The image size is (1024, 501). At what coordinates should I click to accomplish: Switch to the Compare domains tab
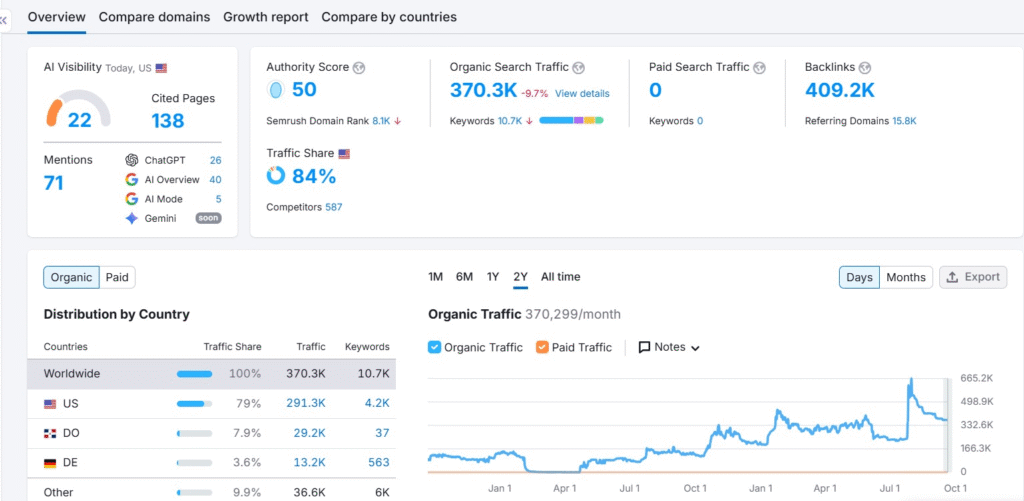coord(154,17)
